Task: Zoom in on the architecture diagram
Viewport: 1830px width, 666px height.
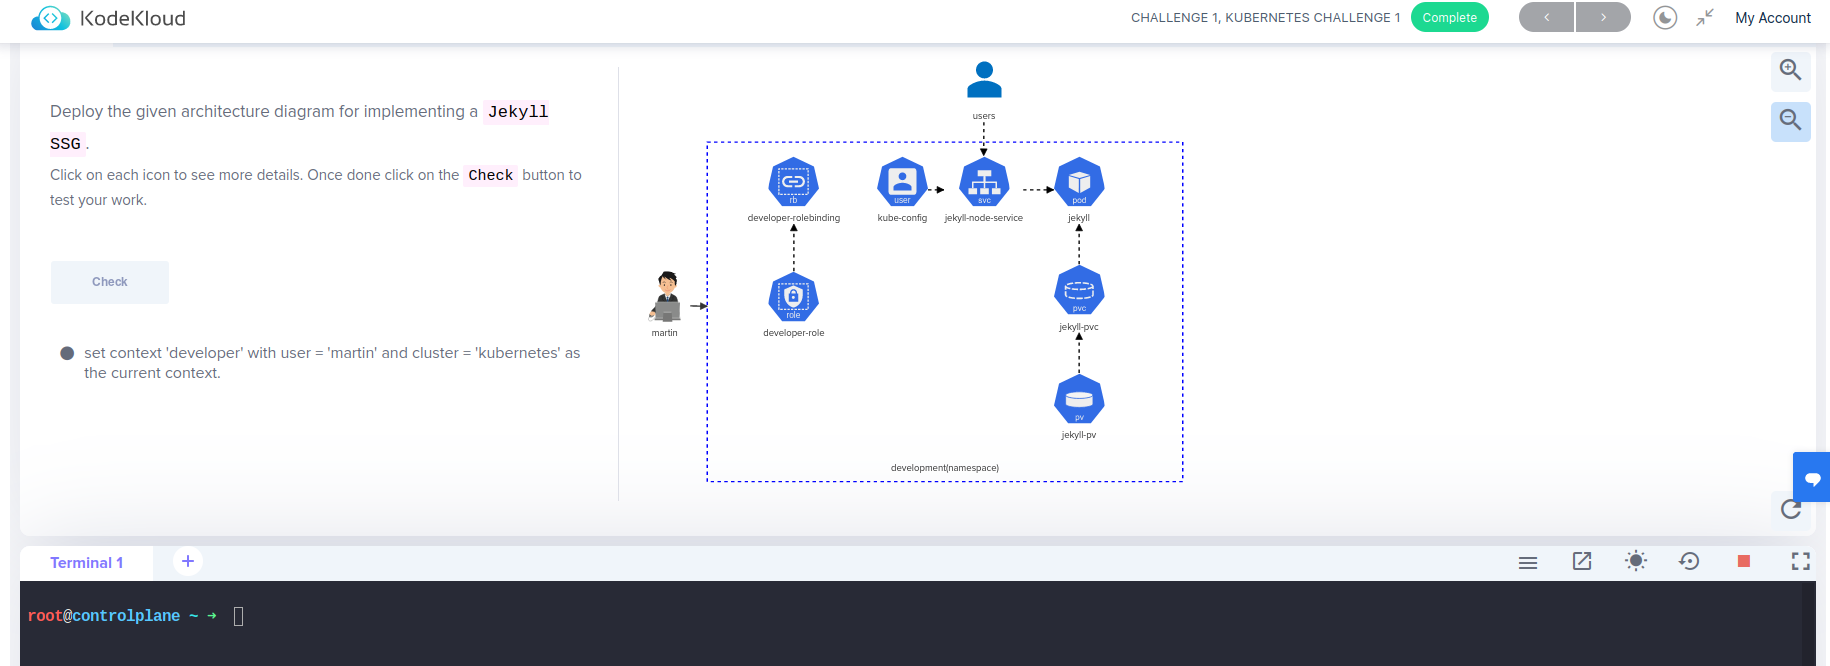Action: coord(1790,71)
